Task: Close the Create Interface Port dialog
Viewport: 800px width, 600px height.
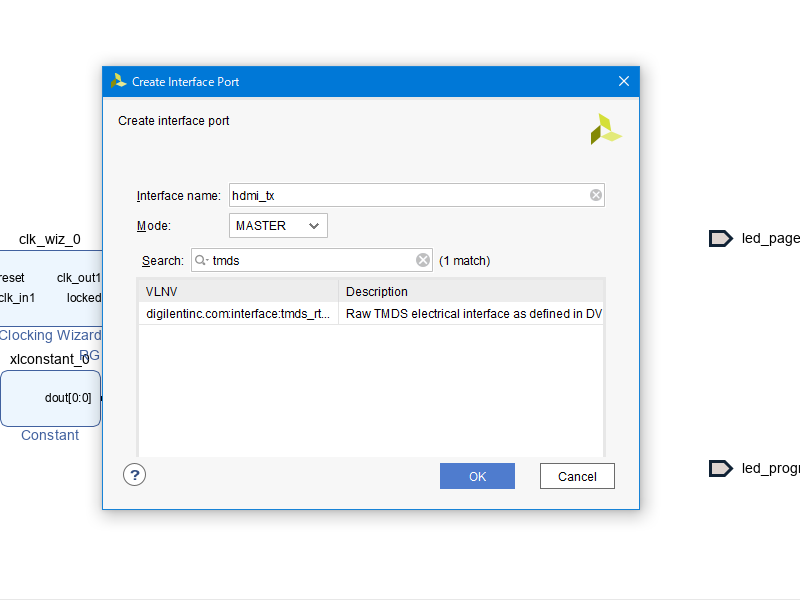Action: coord(624,82)
